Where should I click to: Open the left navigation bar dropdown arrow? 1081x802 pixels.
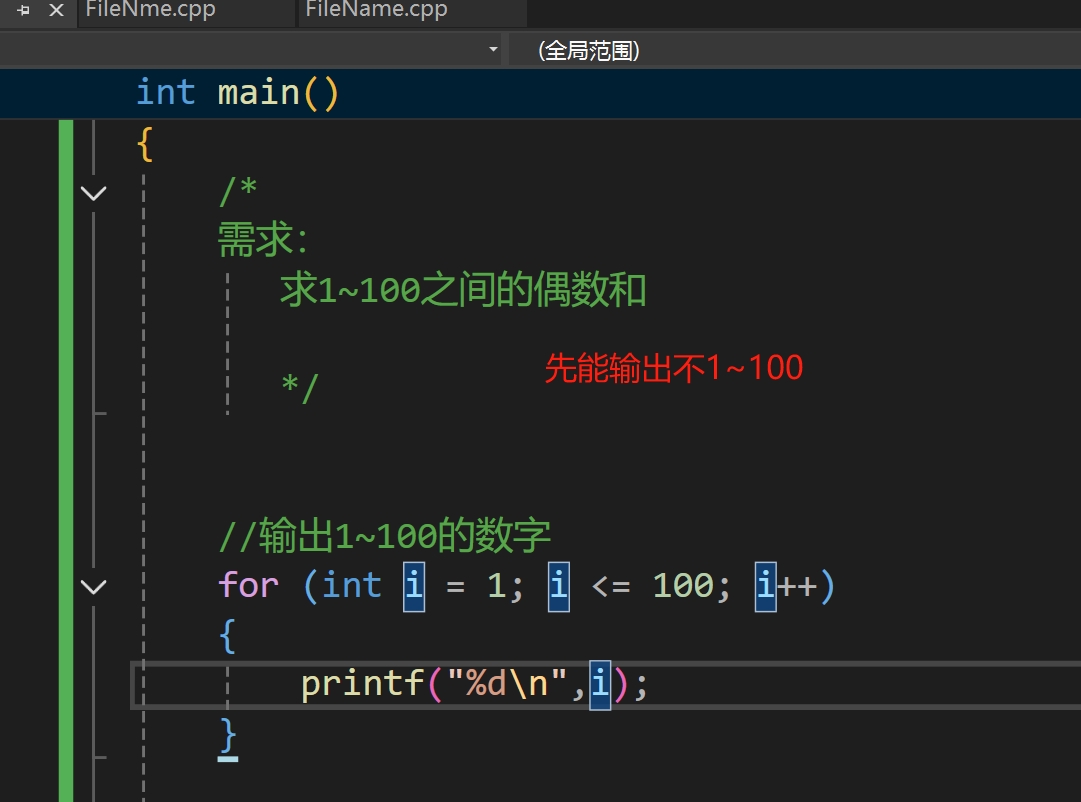coord(493,50)
